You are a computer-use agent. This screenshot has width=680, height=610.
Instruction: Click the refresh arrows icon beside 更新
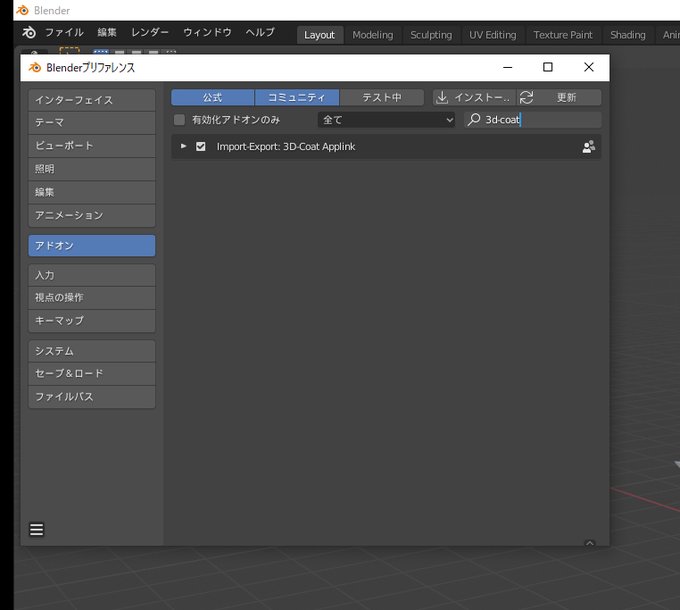pos(526,97)
